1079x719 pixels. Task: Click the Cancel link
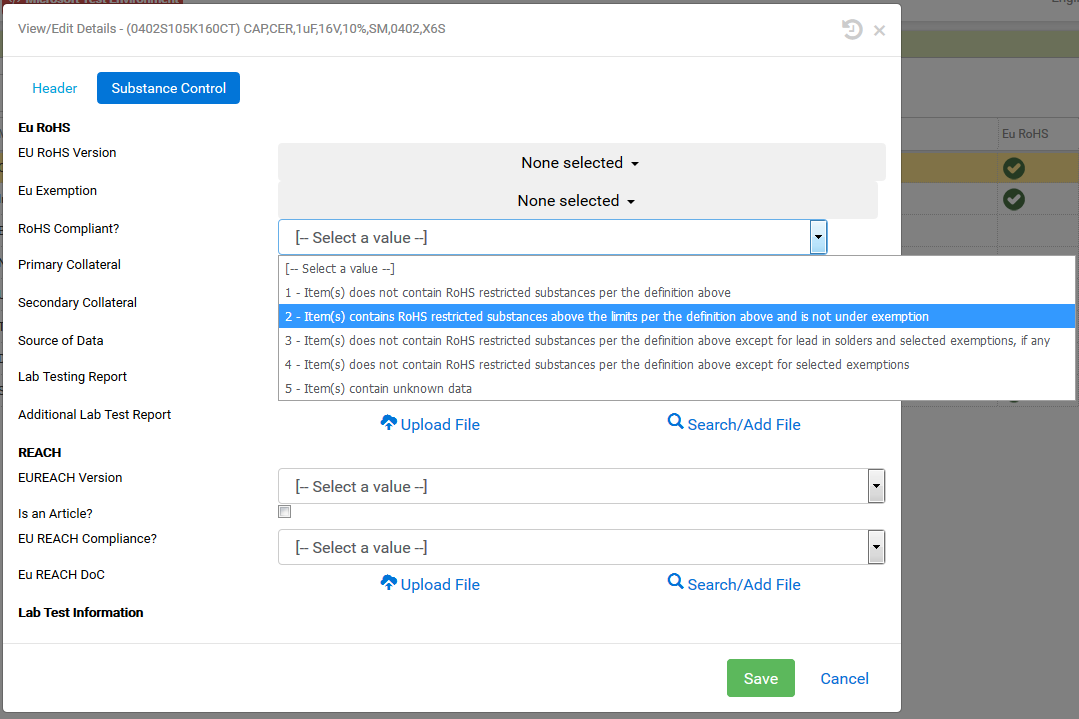[844, 679]
